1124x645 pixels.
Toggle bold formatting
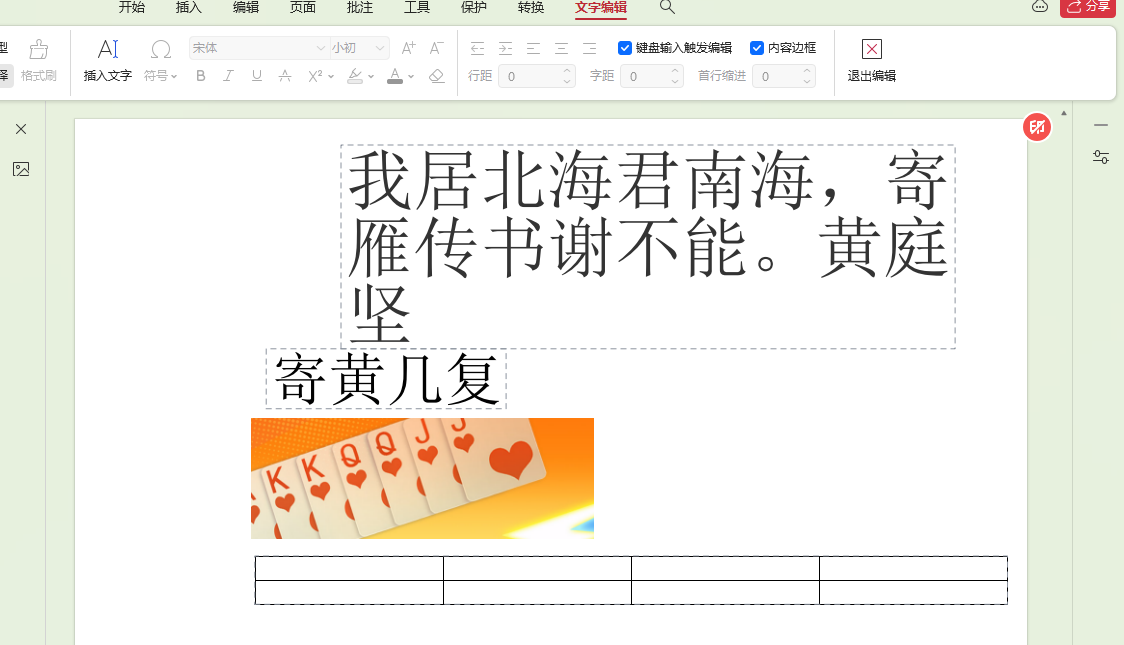point(201,76)
